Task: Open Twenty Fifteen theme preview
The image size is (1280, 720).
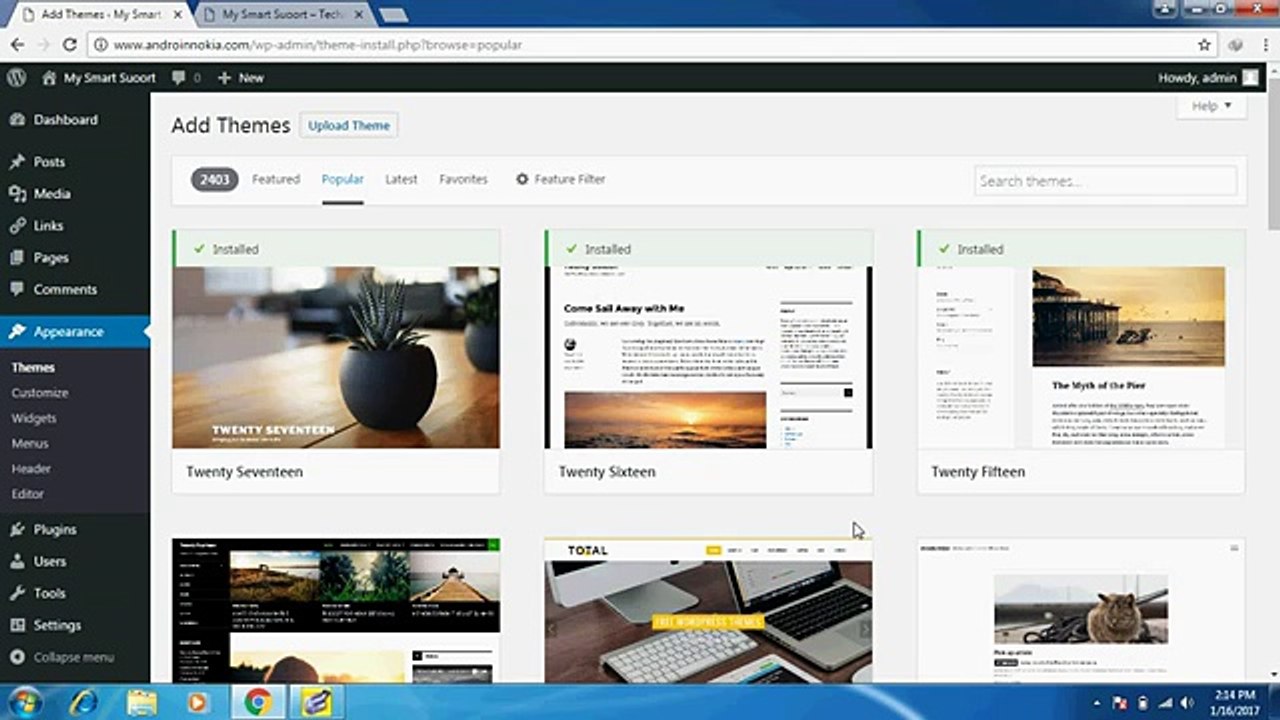Action: point(1081,357)
